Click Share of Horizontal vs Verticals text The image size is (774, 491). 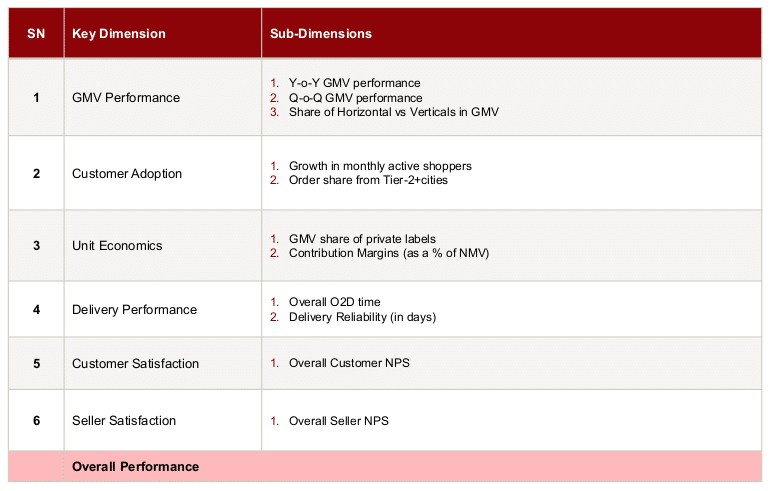(393, 112)
